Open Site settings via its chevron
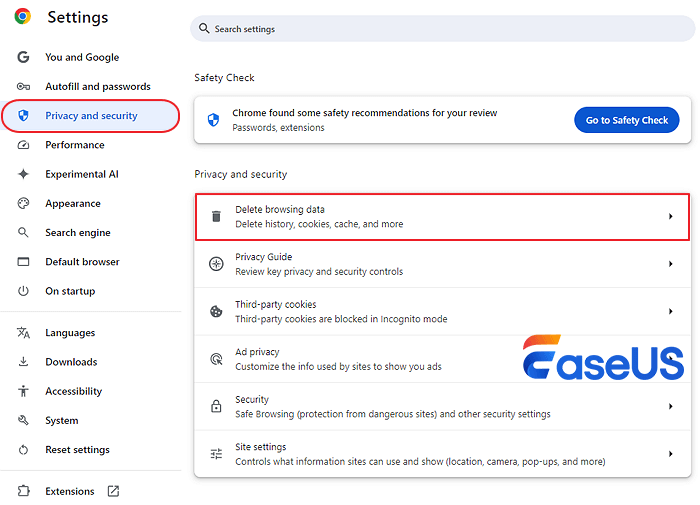This screenshot has width=700, height=505. (x=670, y=454)
